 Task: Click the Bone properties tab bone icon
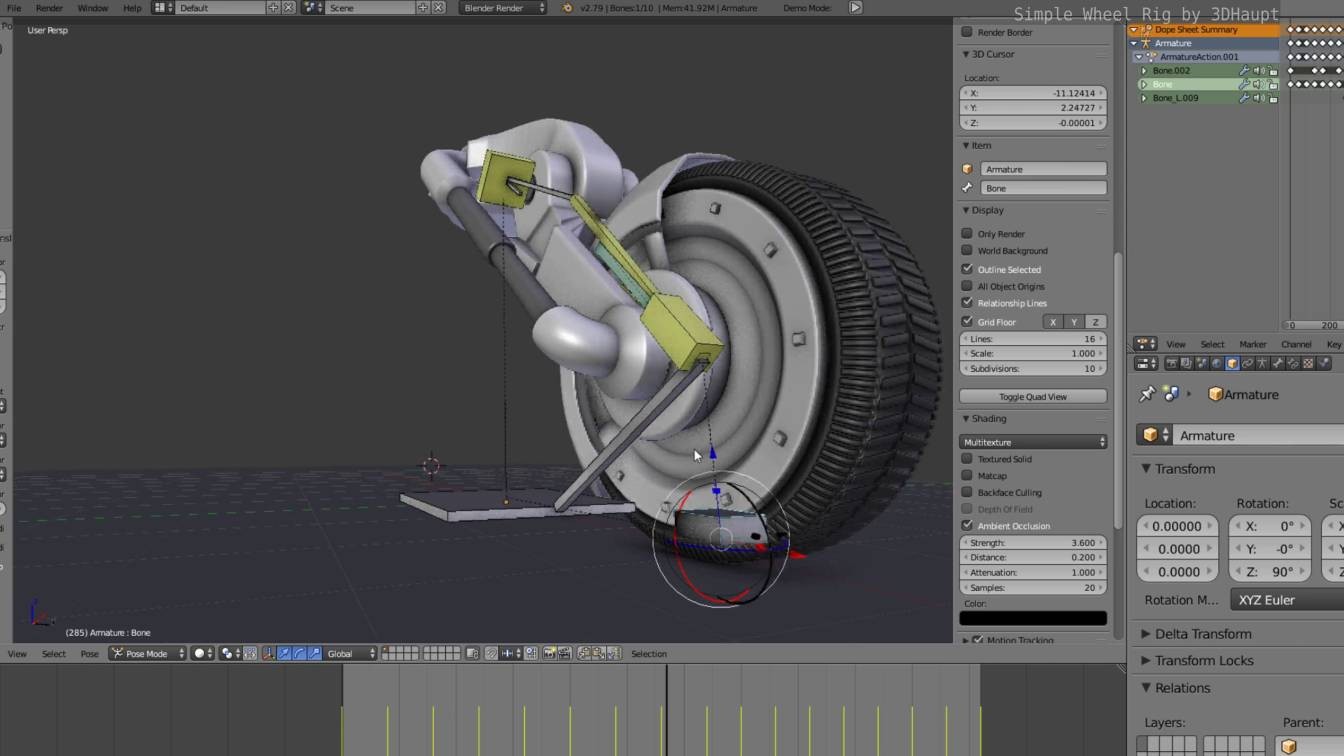(1276, 363)
